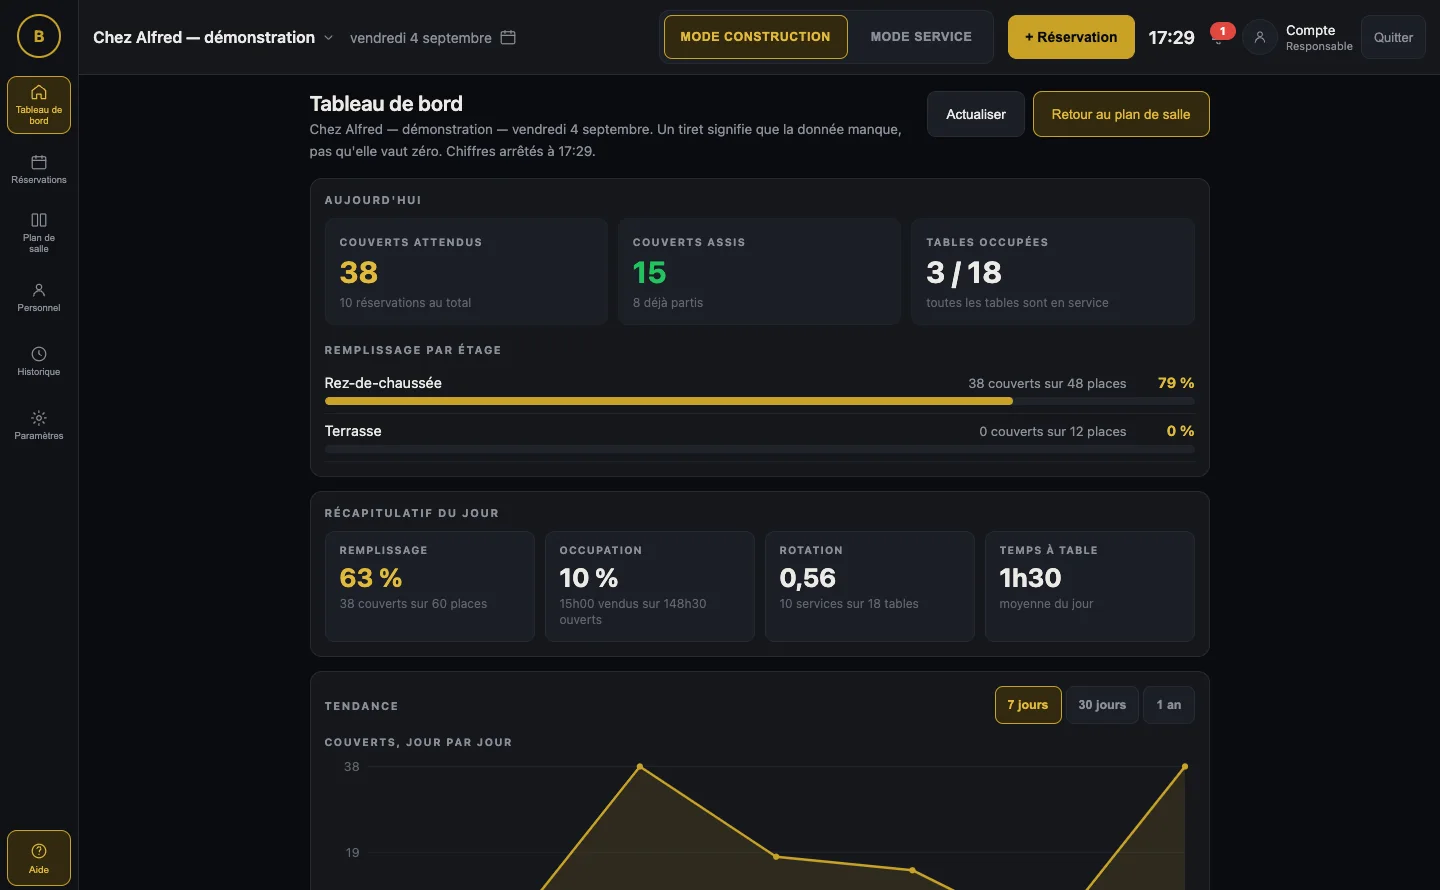Switch to Mode Service

point(921,37)
